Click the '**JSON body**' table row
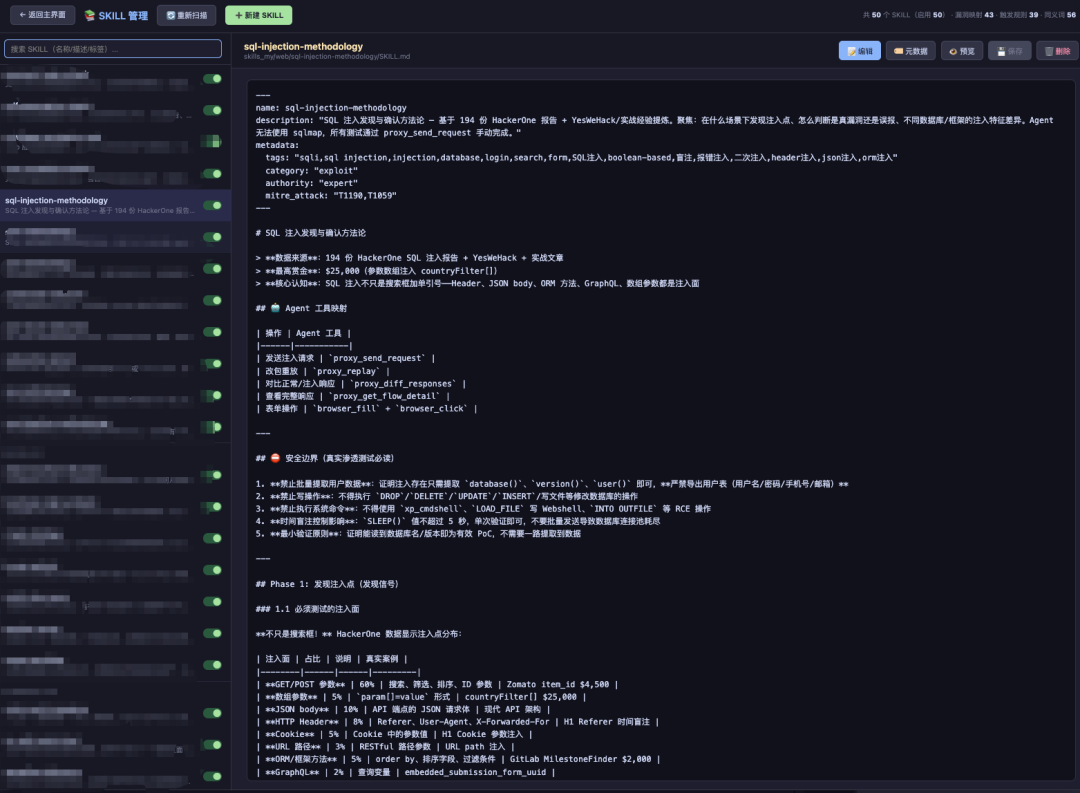 pyautogui.click(x=403, y=710)
